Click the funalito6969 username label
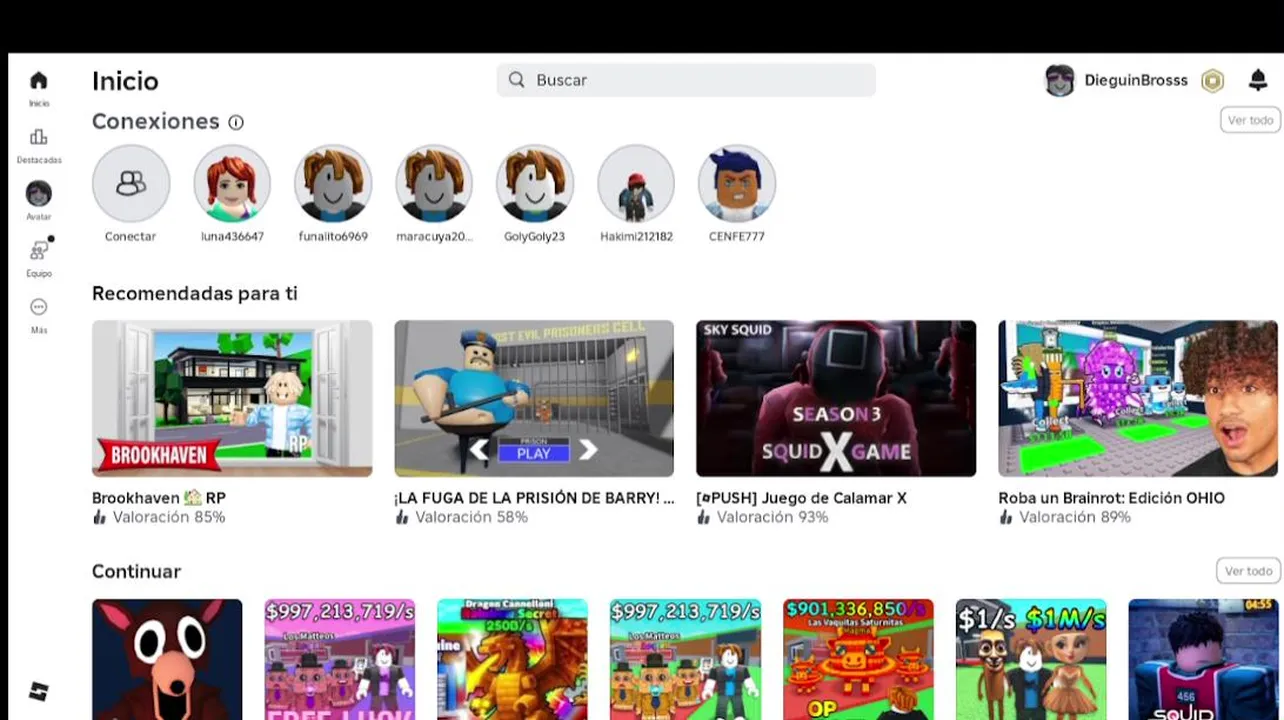Image resolution: width=1284 pixels, height=720 pixels. pos(333,237)
